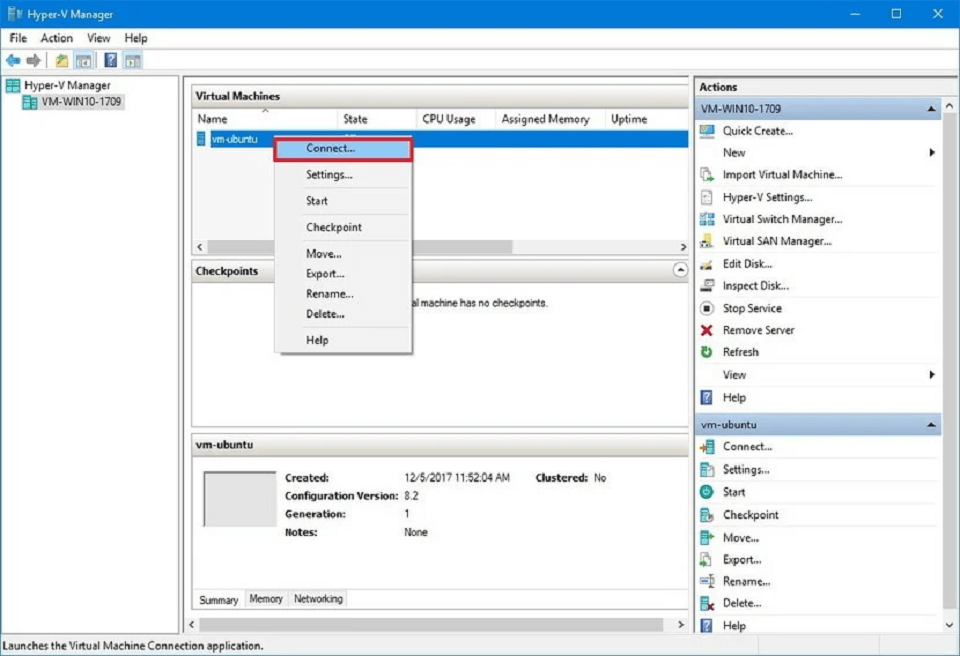Screen dimensions: 960x656
Task: Click the Start power icon in vm-ubuntu actions
Action: tap(707, 492)
